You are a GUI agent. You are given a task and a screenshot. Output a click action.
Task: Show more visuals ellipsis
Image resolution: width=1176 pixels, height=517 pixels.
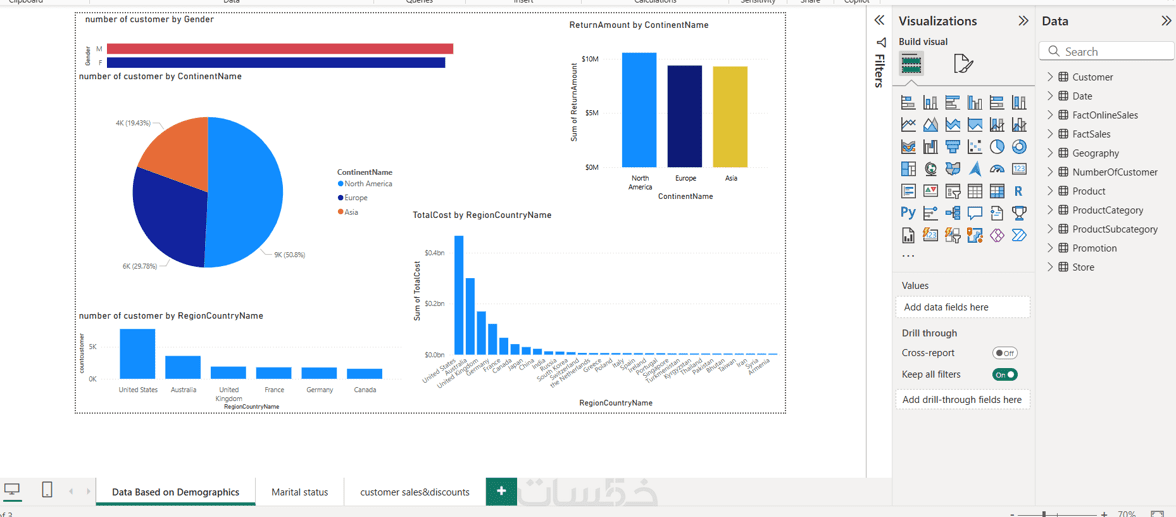[x=908, y=256]
